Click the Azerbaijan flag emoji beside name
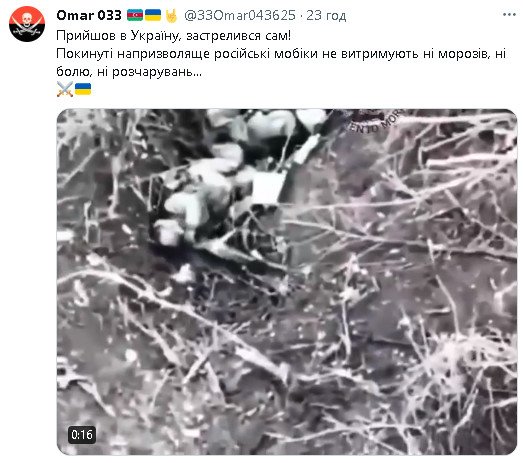Viewport: 523px width, 463px height. tap(135, 15)
